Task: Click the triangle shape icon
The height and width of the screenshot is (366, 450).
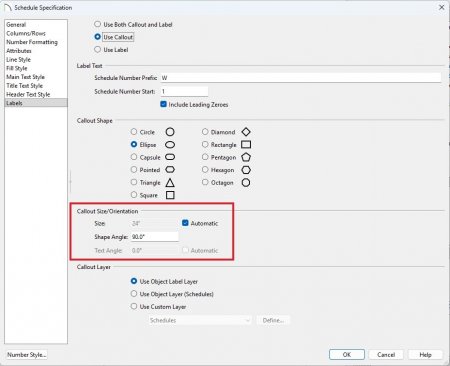Action: click(x=170, y=182)
